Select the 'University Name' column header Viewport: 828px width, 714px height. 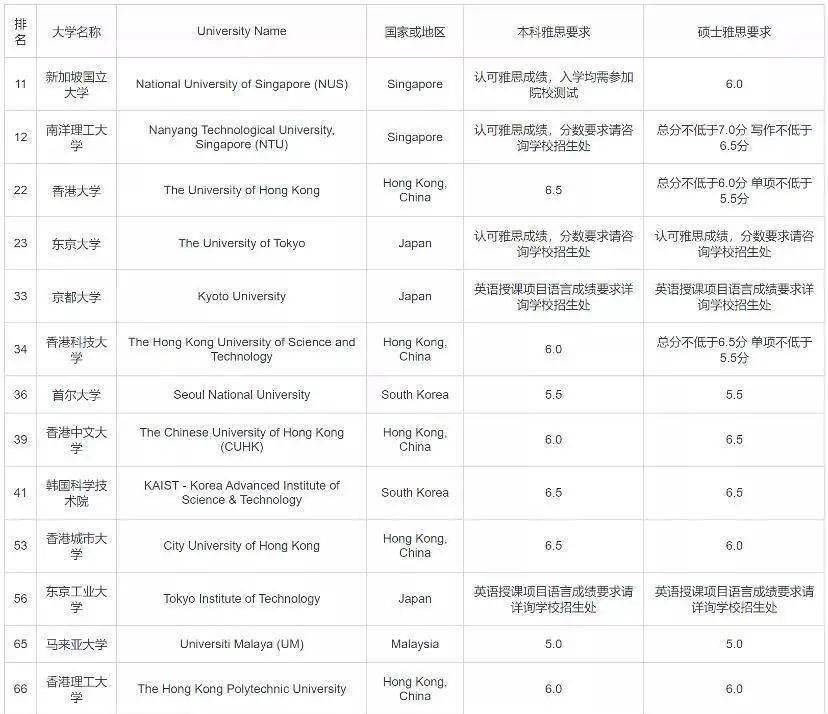[x=241, y=31]
